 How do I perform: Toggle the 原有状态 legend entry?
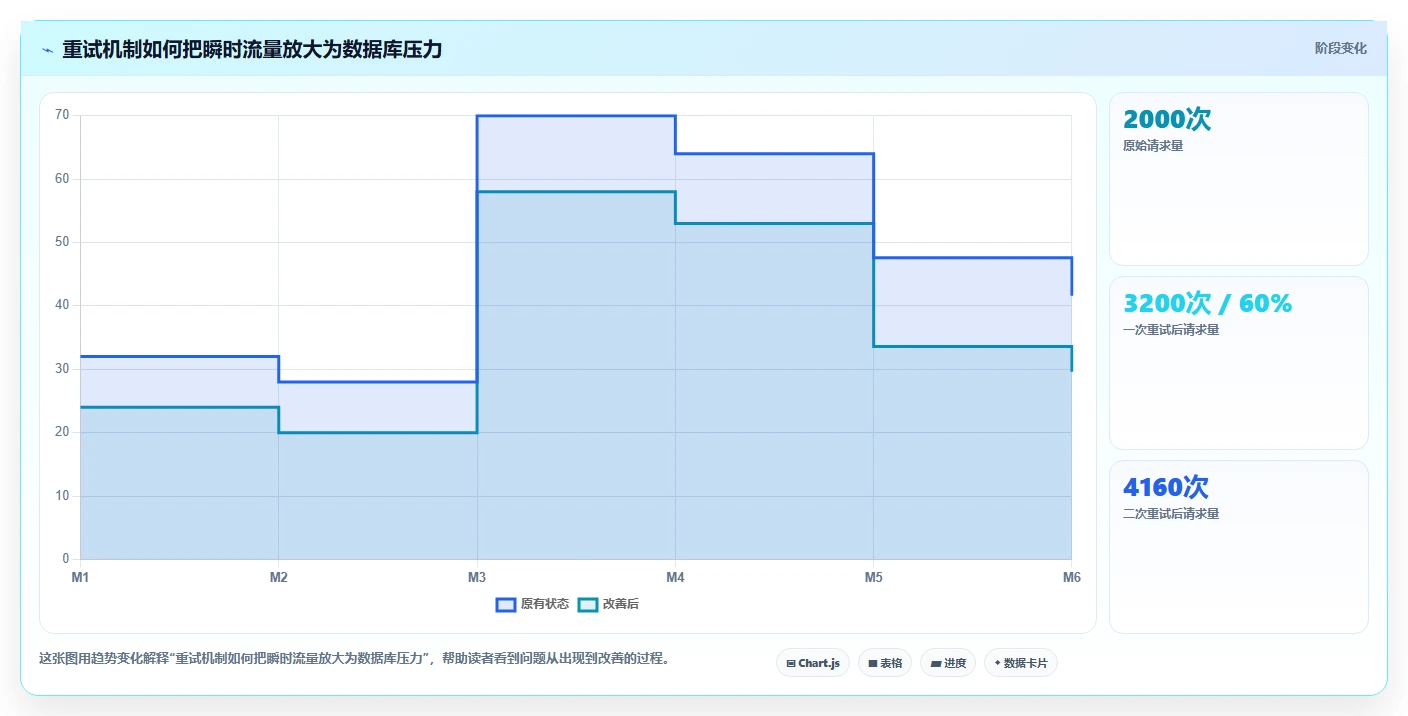tap(532, 604)
